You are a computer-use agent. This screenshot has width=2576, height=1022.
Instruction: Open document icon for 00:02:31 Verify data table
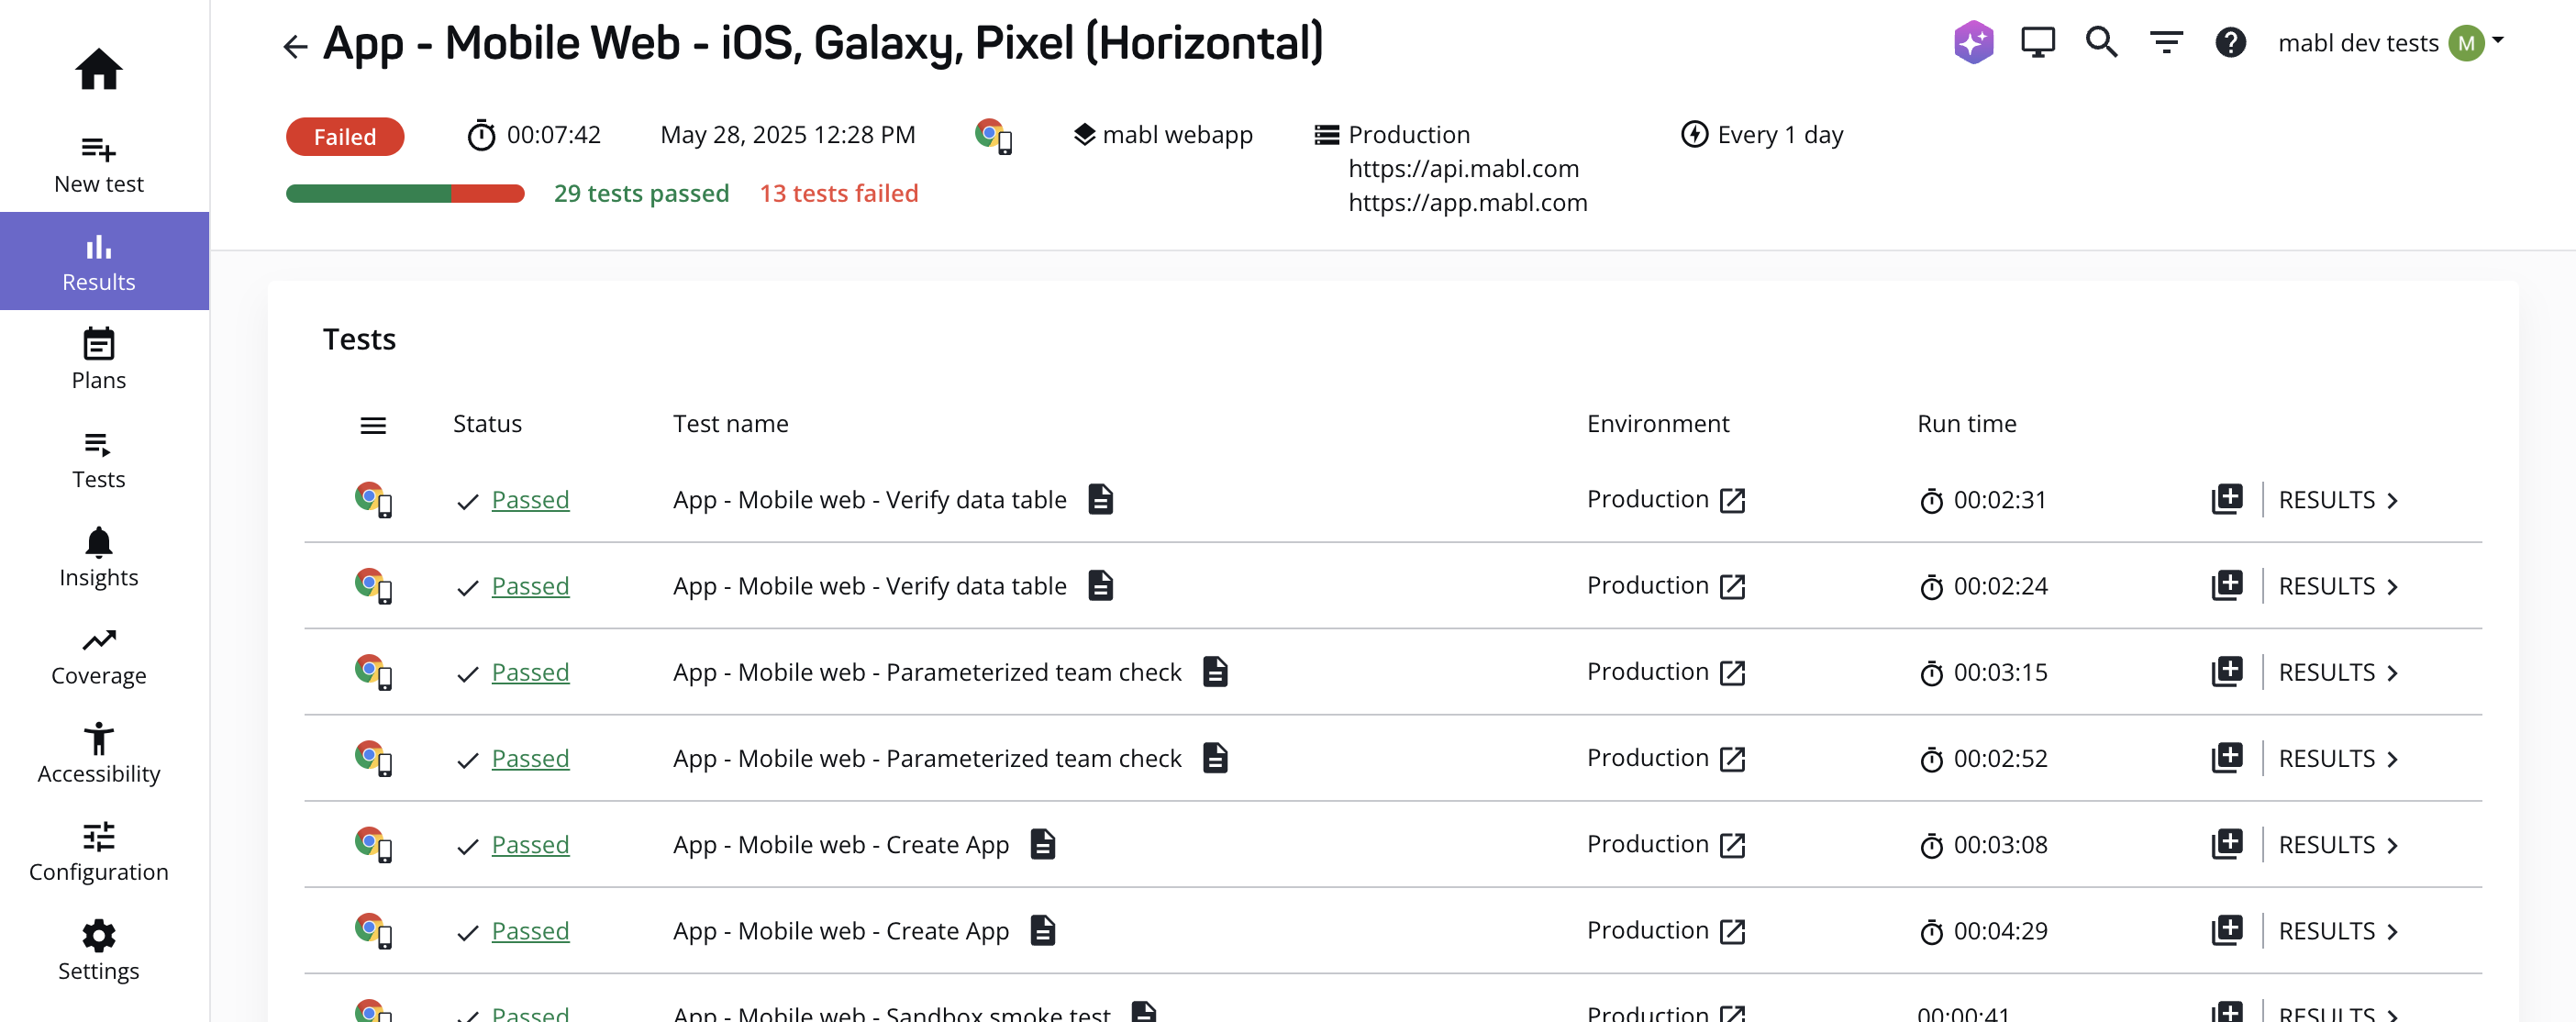coord(1100,498)
